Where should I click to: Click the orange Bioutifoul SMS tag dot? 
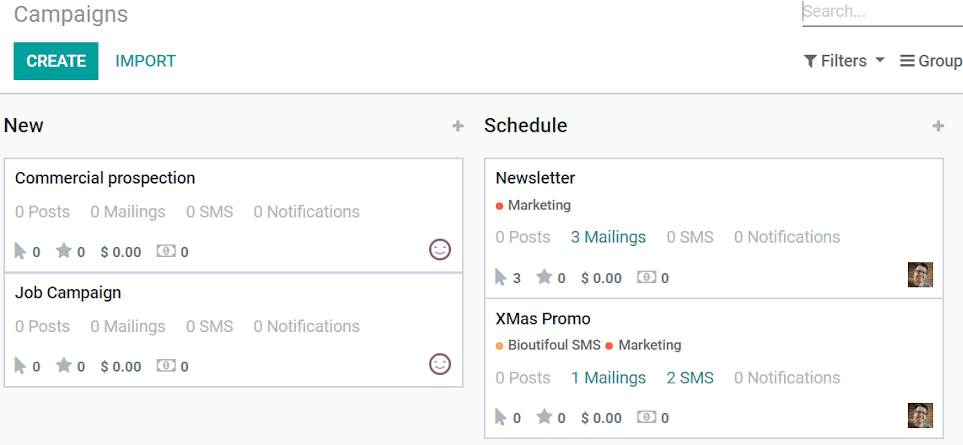point(499,346)
